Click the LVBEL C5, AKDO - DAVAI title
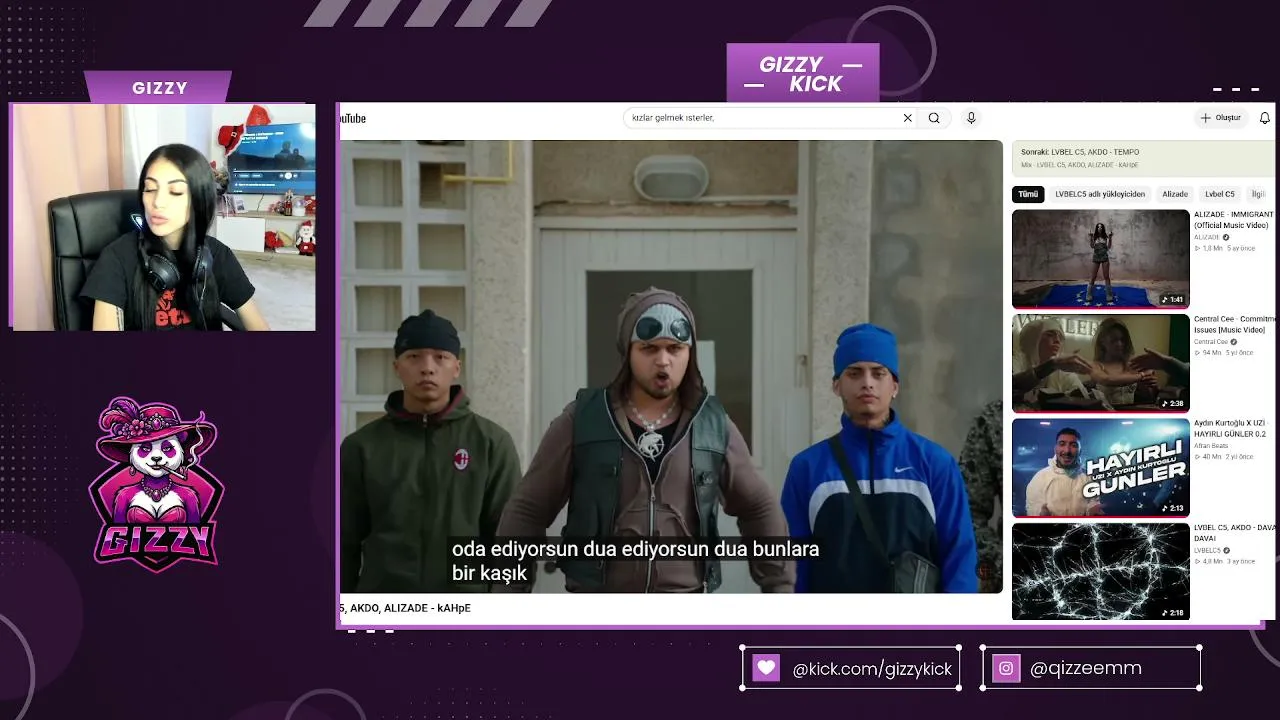1280x720 pixels. (1234, 532)
